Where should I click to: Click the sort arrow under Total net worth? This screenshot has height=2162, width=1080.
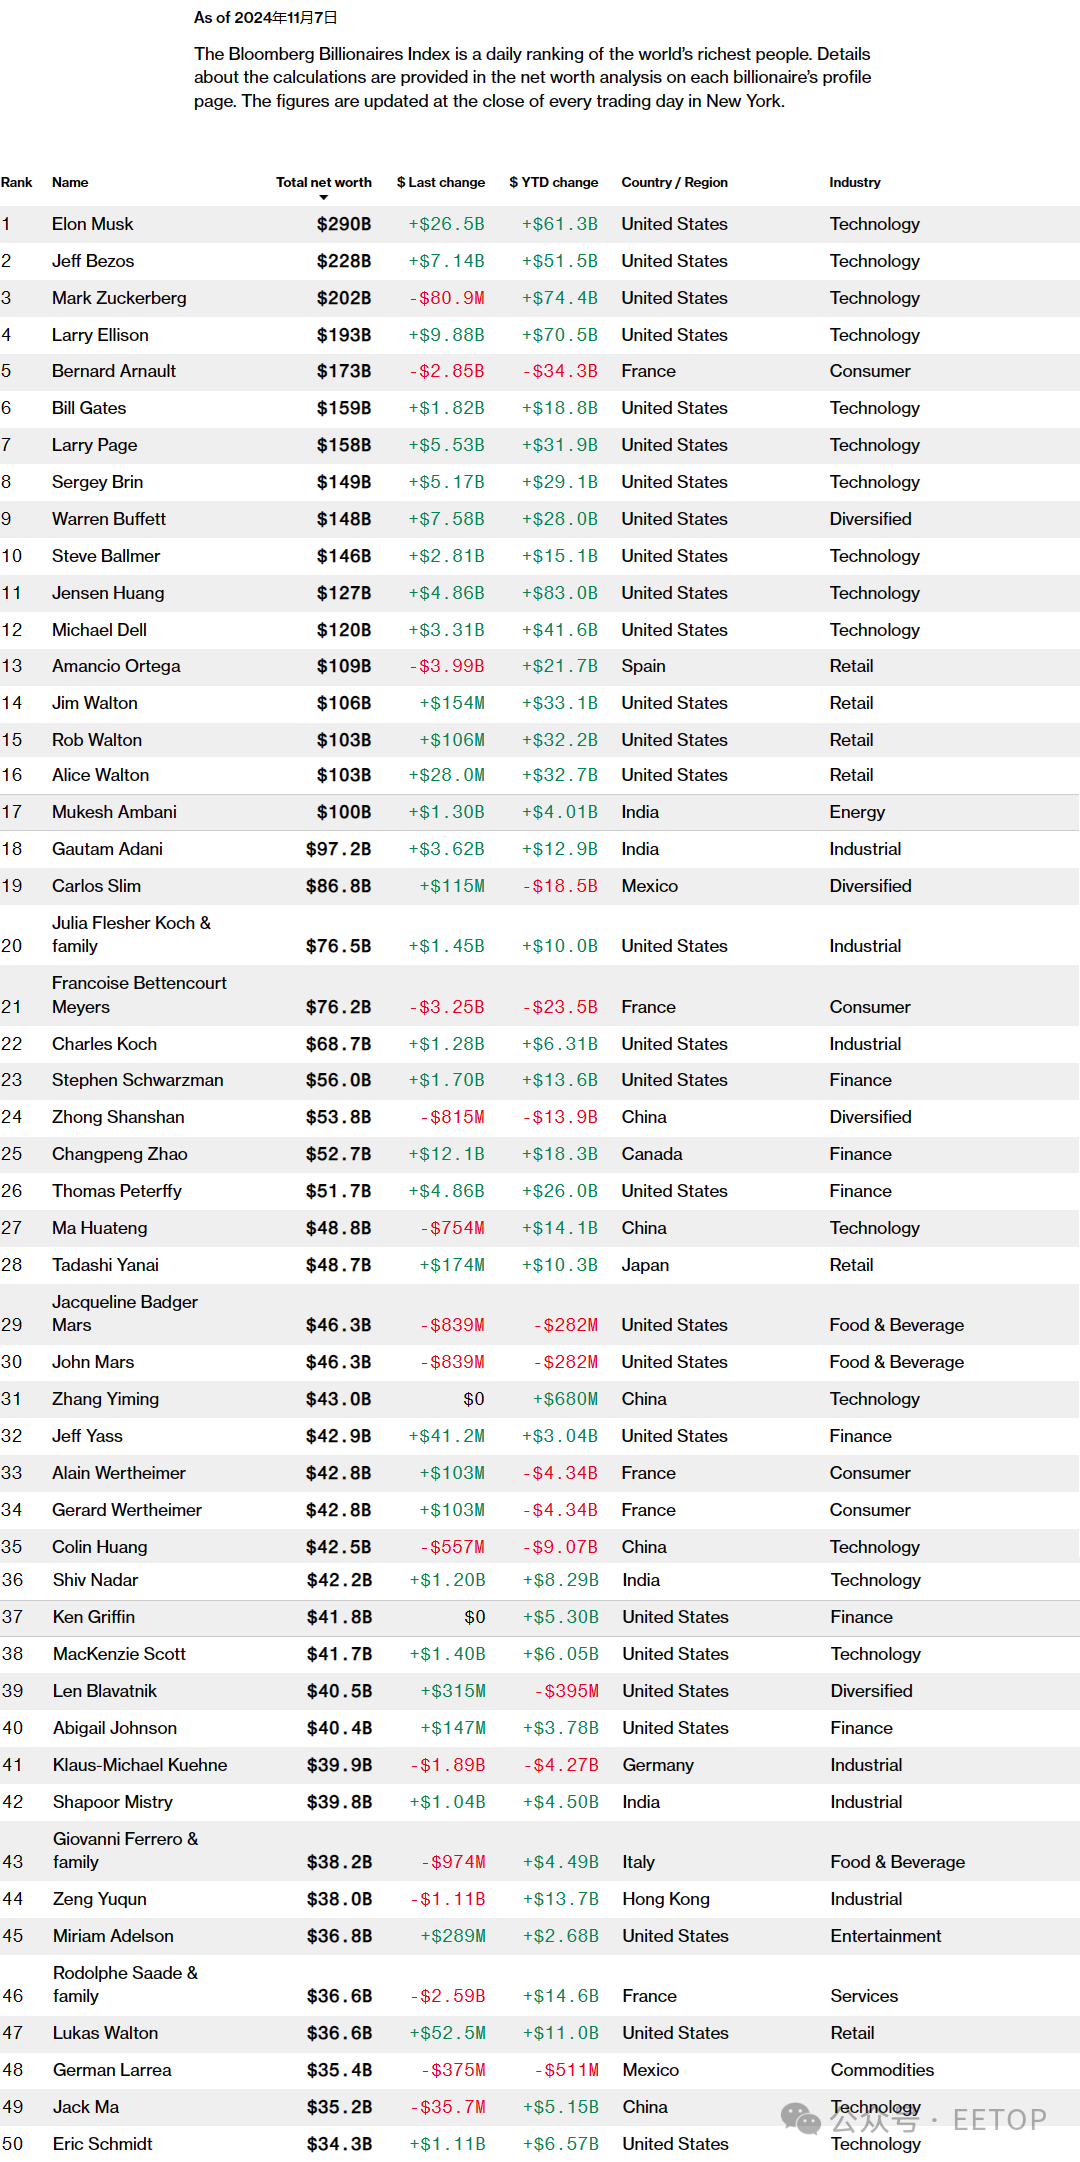[x=323, y=197]
